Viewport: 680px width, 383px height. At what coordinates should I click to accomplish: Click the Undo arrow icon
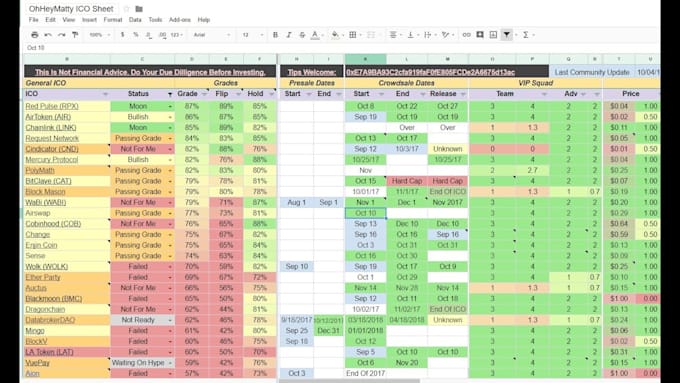[48, 35]
